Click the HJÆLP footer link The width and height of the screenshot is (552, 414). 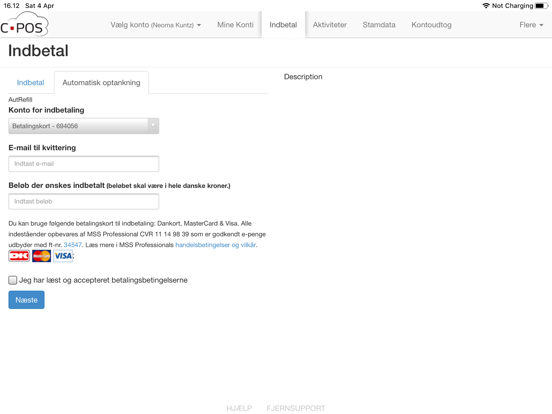(239, 408)
